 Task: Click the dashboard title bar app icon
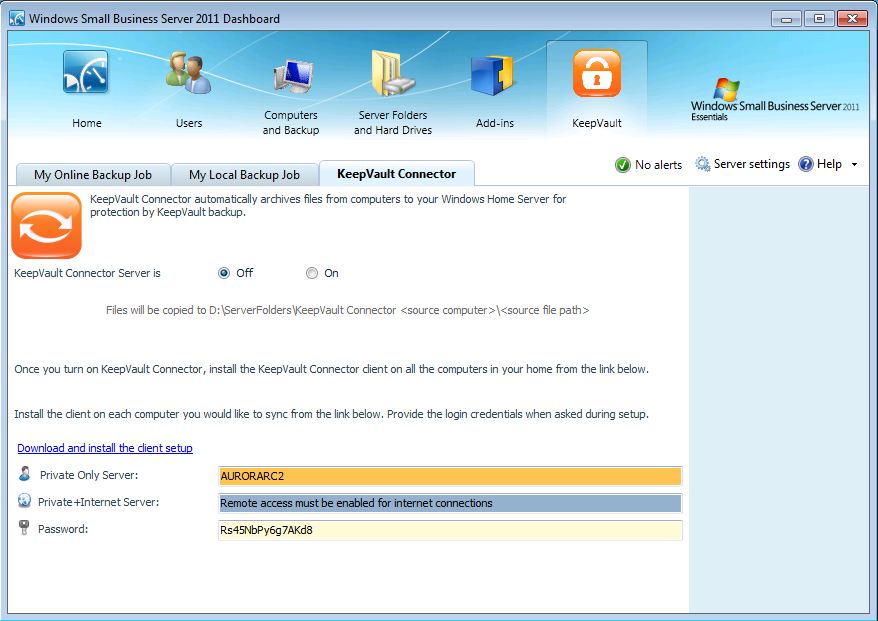17,18
